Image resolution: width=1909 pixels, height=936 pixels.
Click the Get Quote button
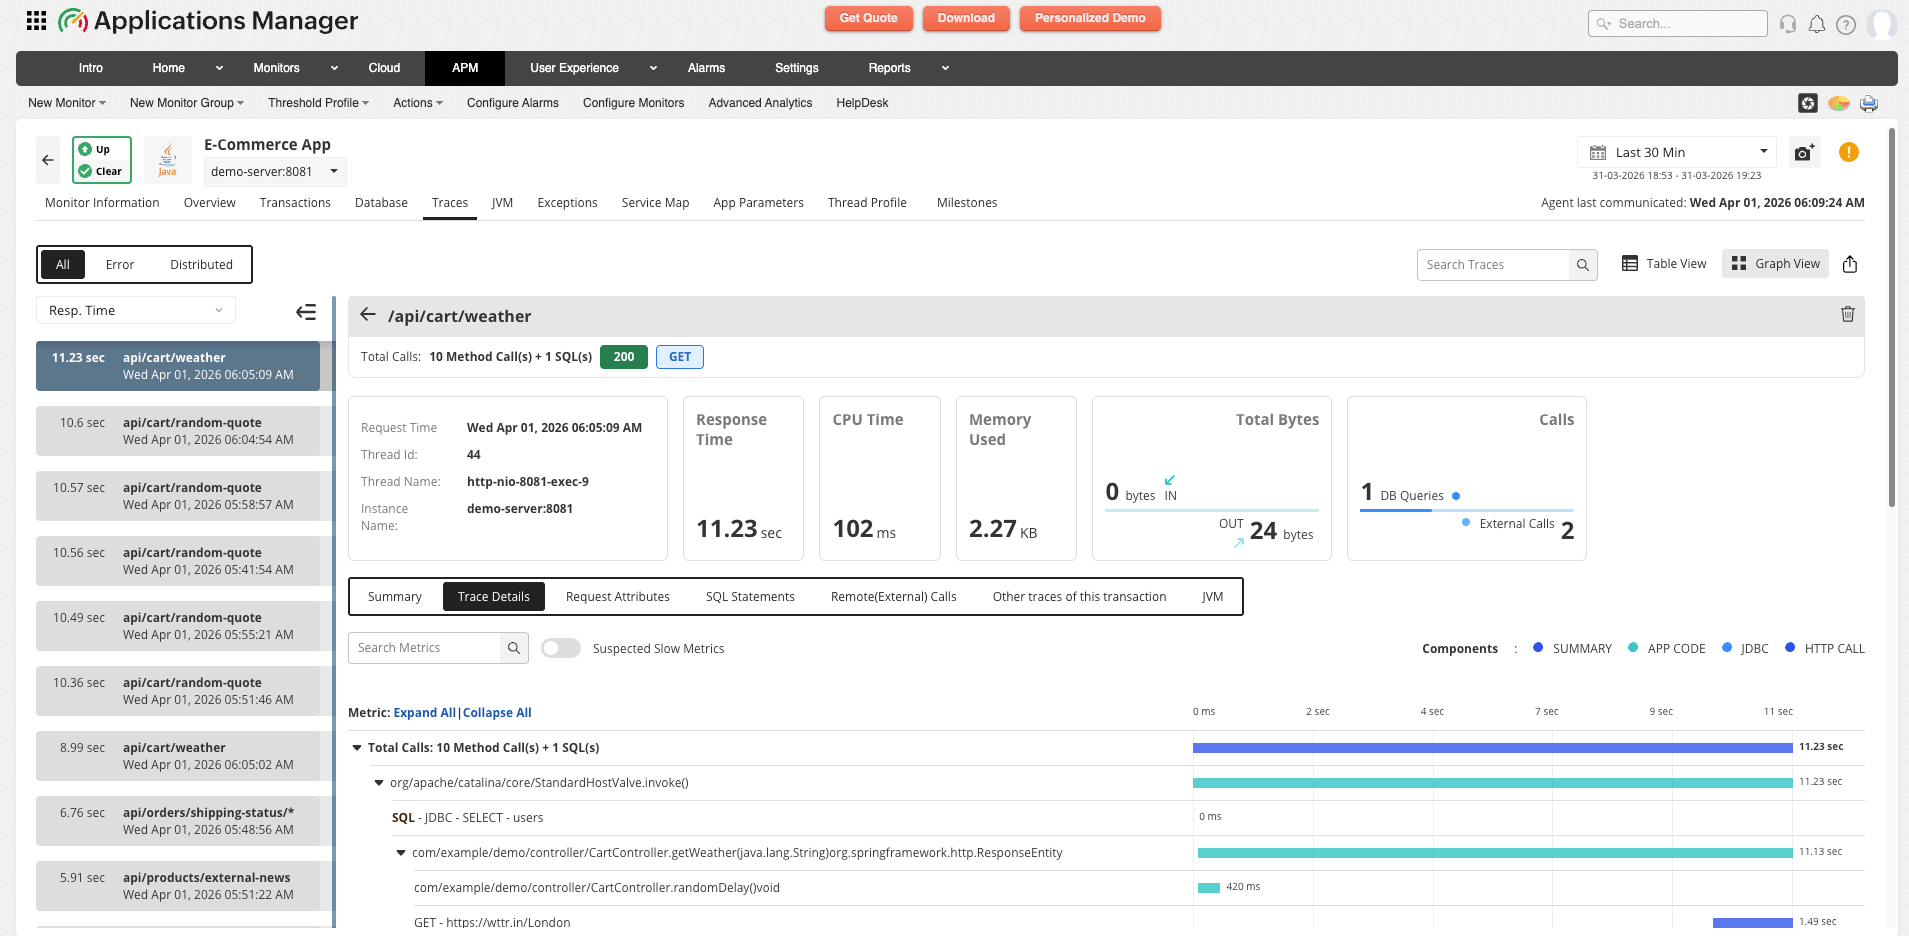pos(868,18)
